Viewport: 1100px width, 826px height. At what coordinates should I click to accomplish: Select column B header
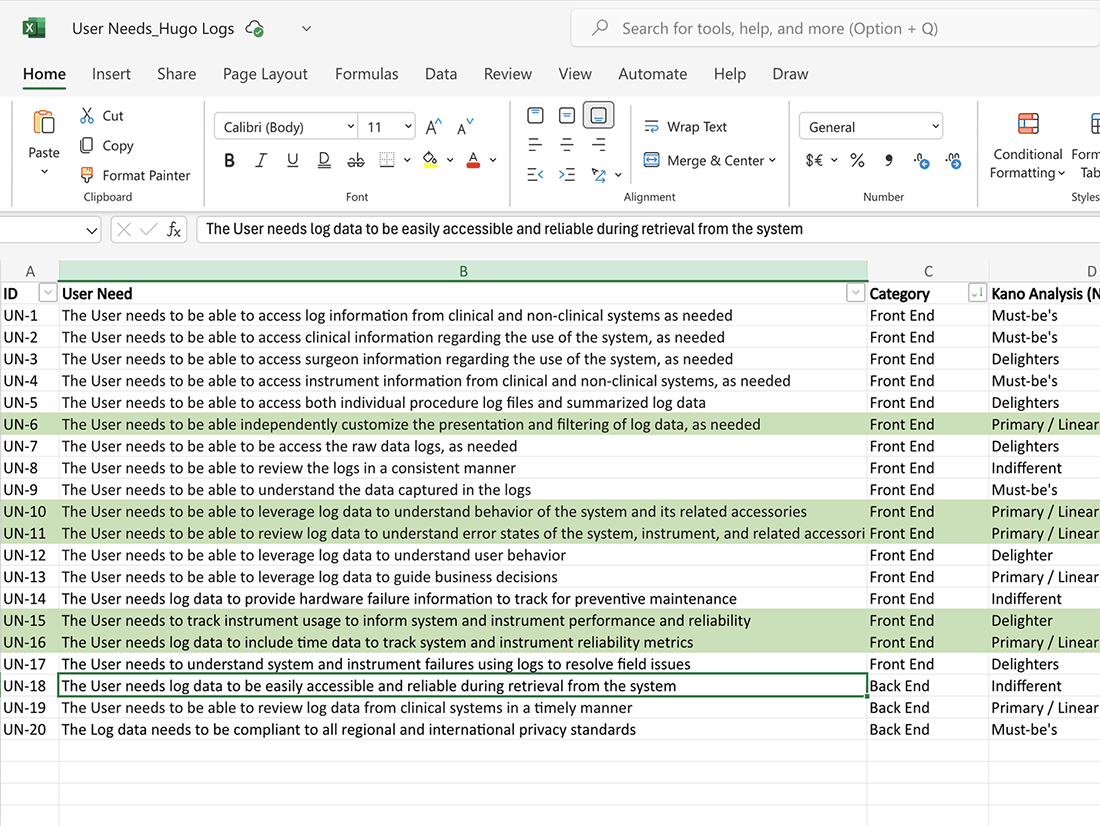click(463, 271)
